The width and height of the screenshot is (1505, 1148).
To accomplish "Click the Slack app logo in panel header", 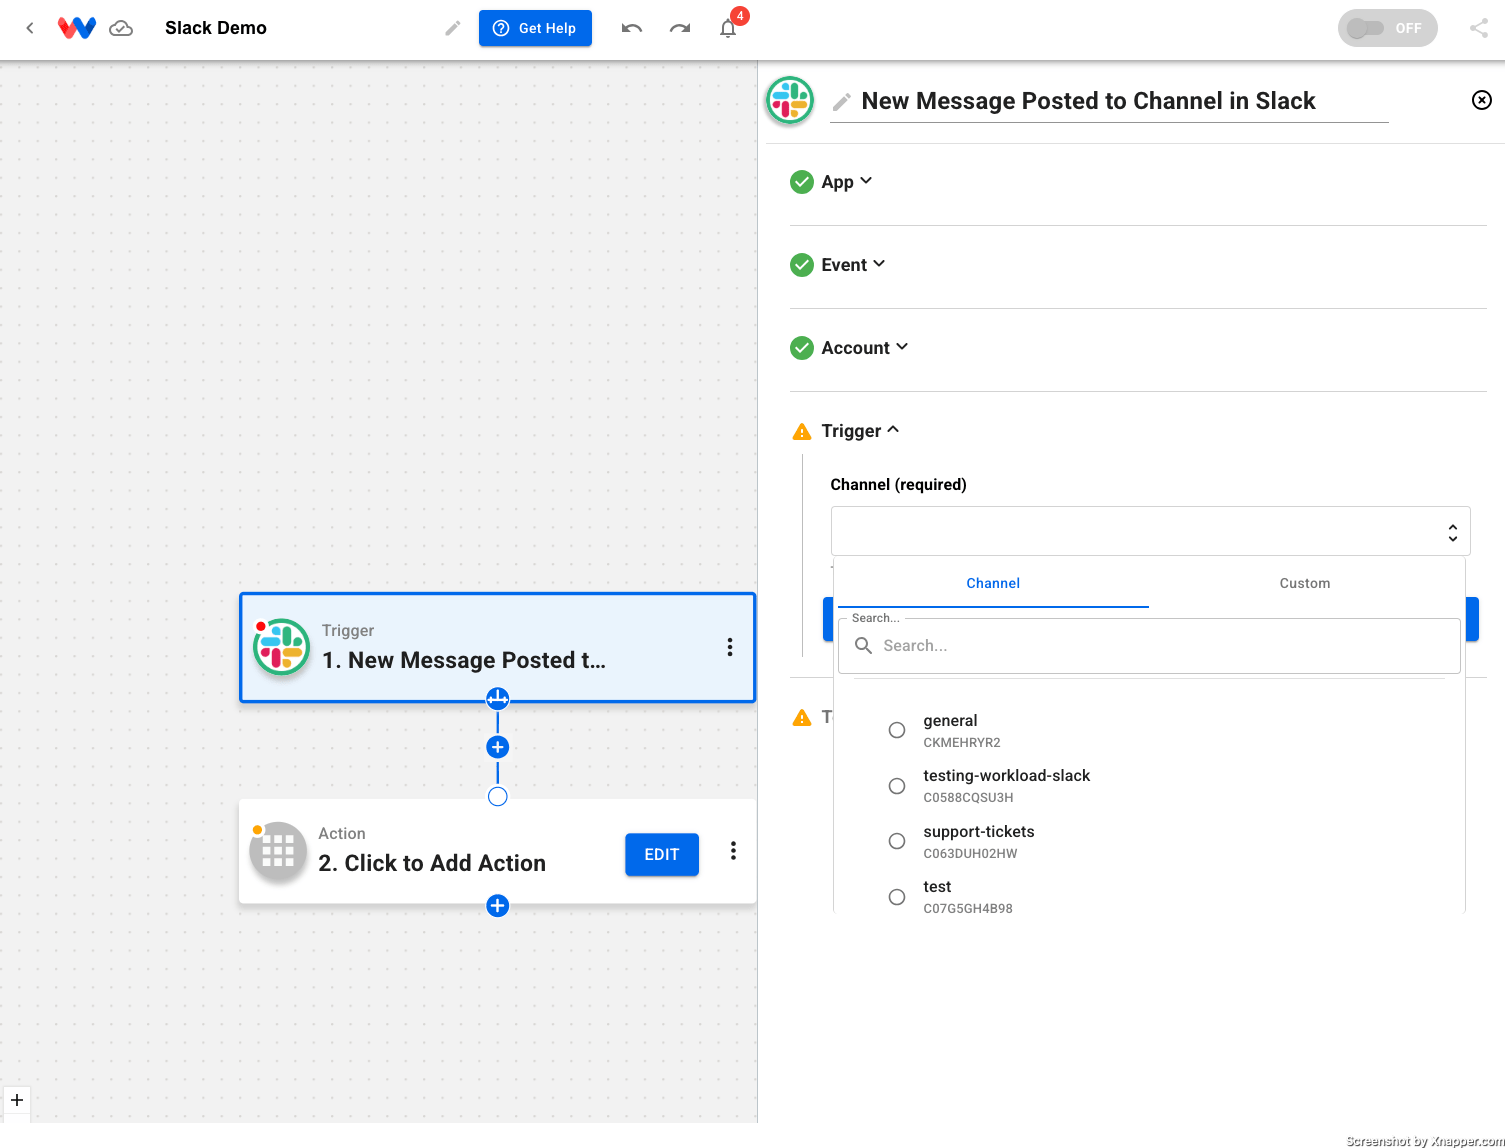I will pyautogui.click(x=790, y=101).
